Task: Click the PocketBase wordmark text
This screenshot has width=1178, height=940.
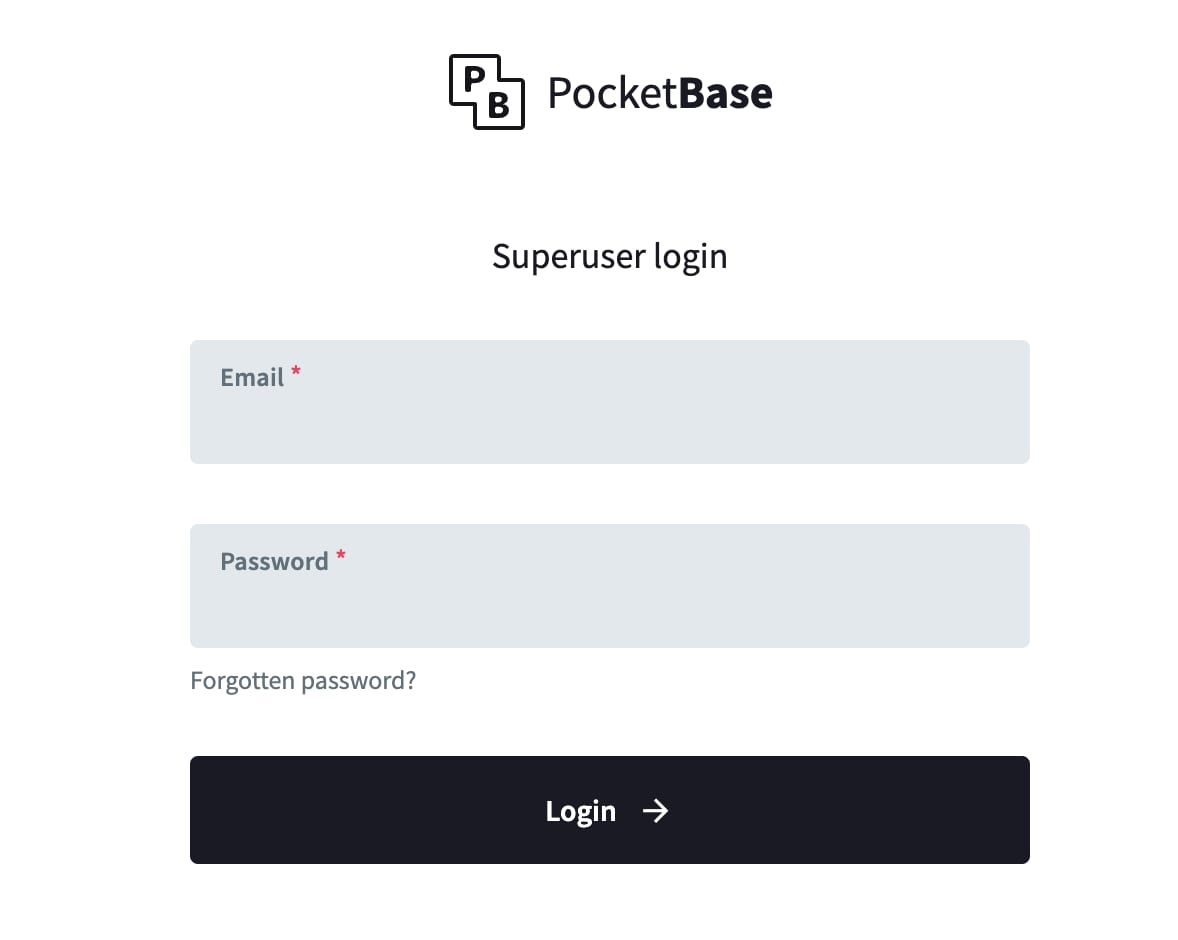Action: (660, 93)
